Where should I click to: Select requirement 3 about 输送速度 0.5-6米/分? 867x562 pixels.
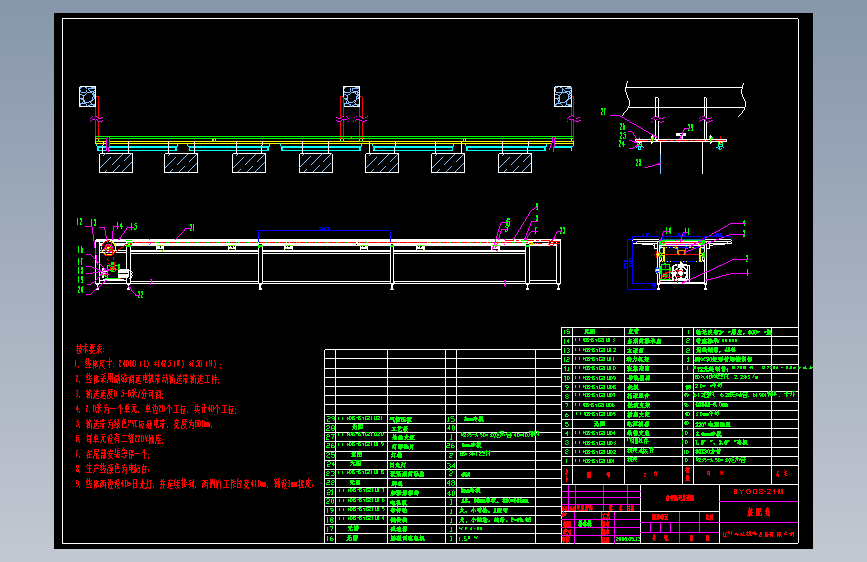point(119,394)
